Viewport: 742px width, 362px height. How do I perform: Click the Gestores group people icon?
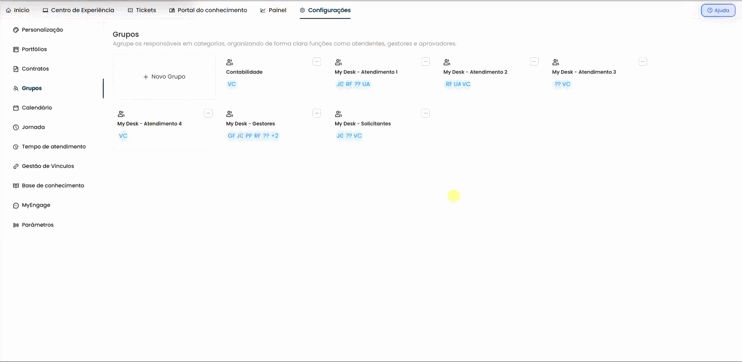(x=230, y=114)
